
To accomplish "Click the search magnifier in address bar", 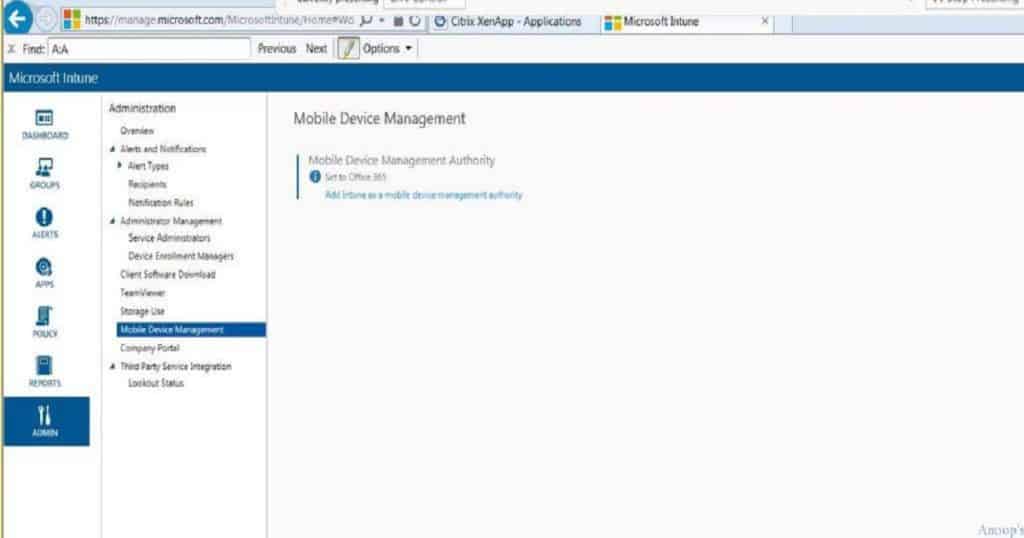I will tap(366, 21).
